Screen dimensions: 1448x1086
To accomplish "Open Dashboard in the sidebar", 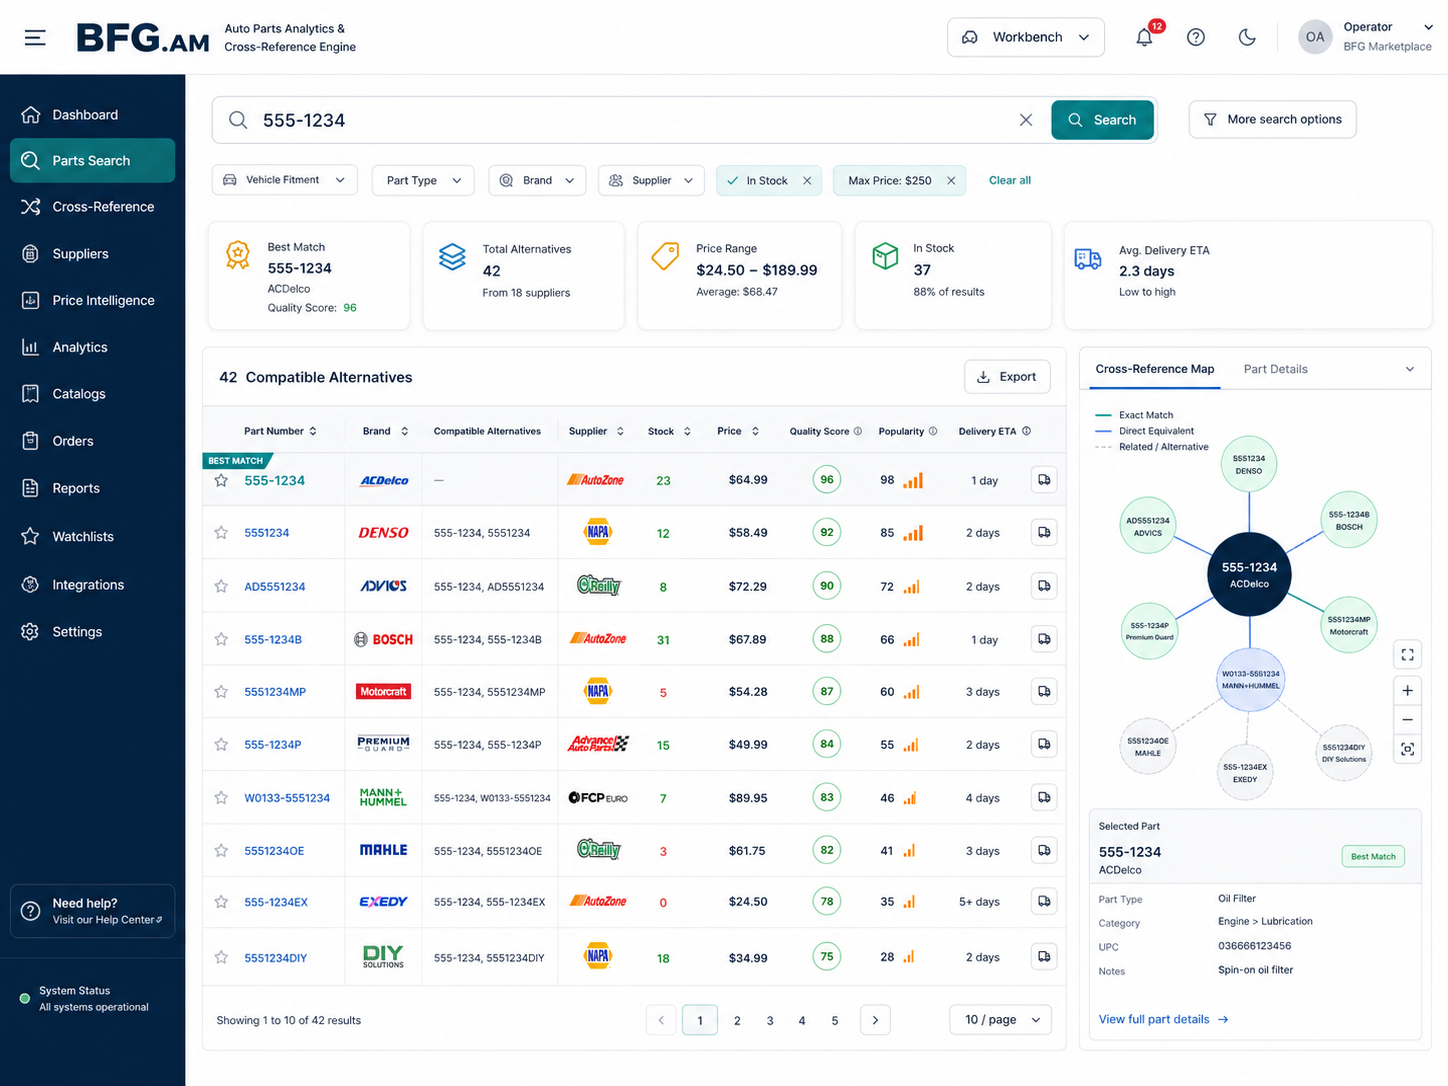I will [x=92, y=115].
